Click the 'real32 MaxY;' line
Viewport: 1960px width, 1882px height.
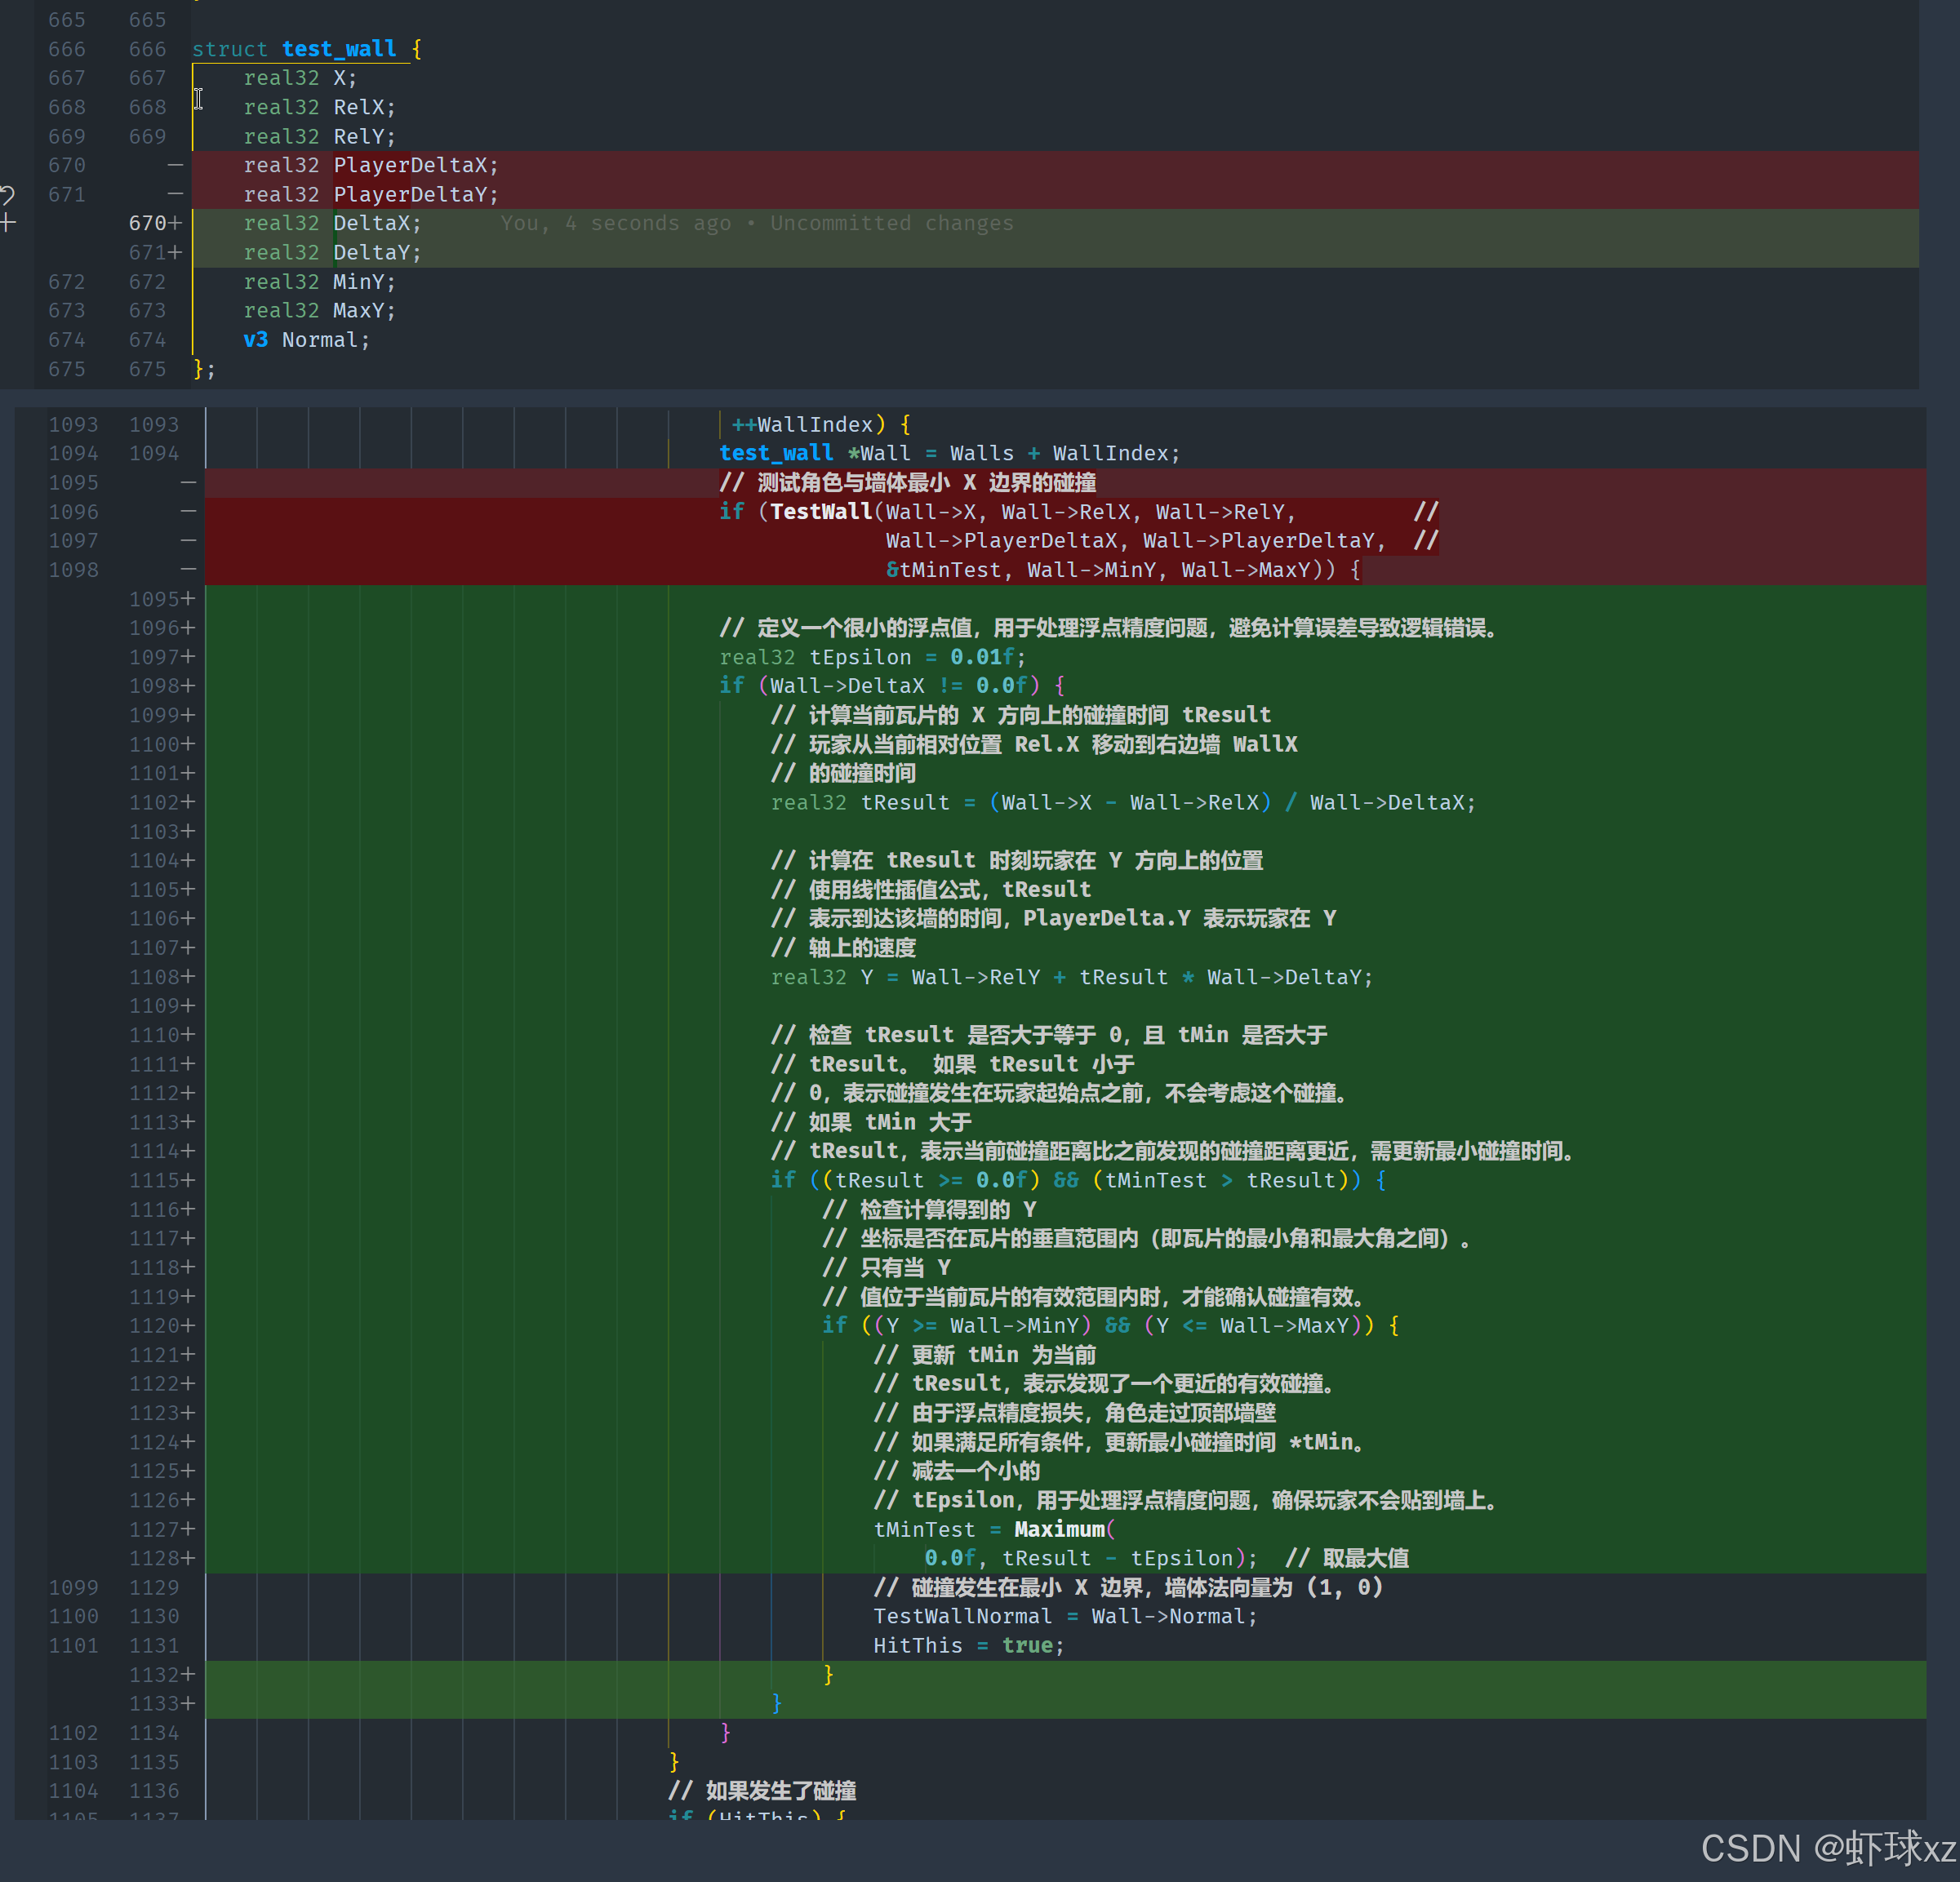(320, 311)
